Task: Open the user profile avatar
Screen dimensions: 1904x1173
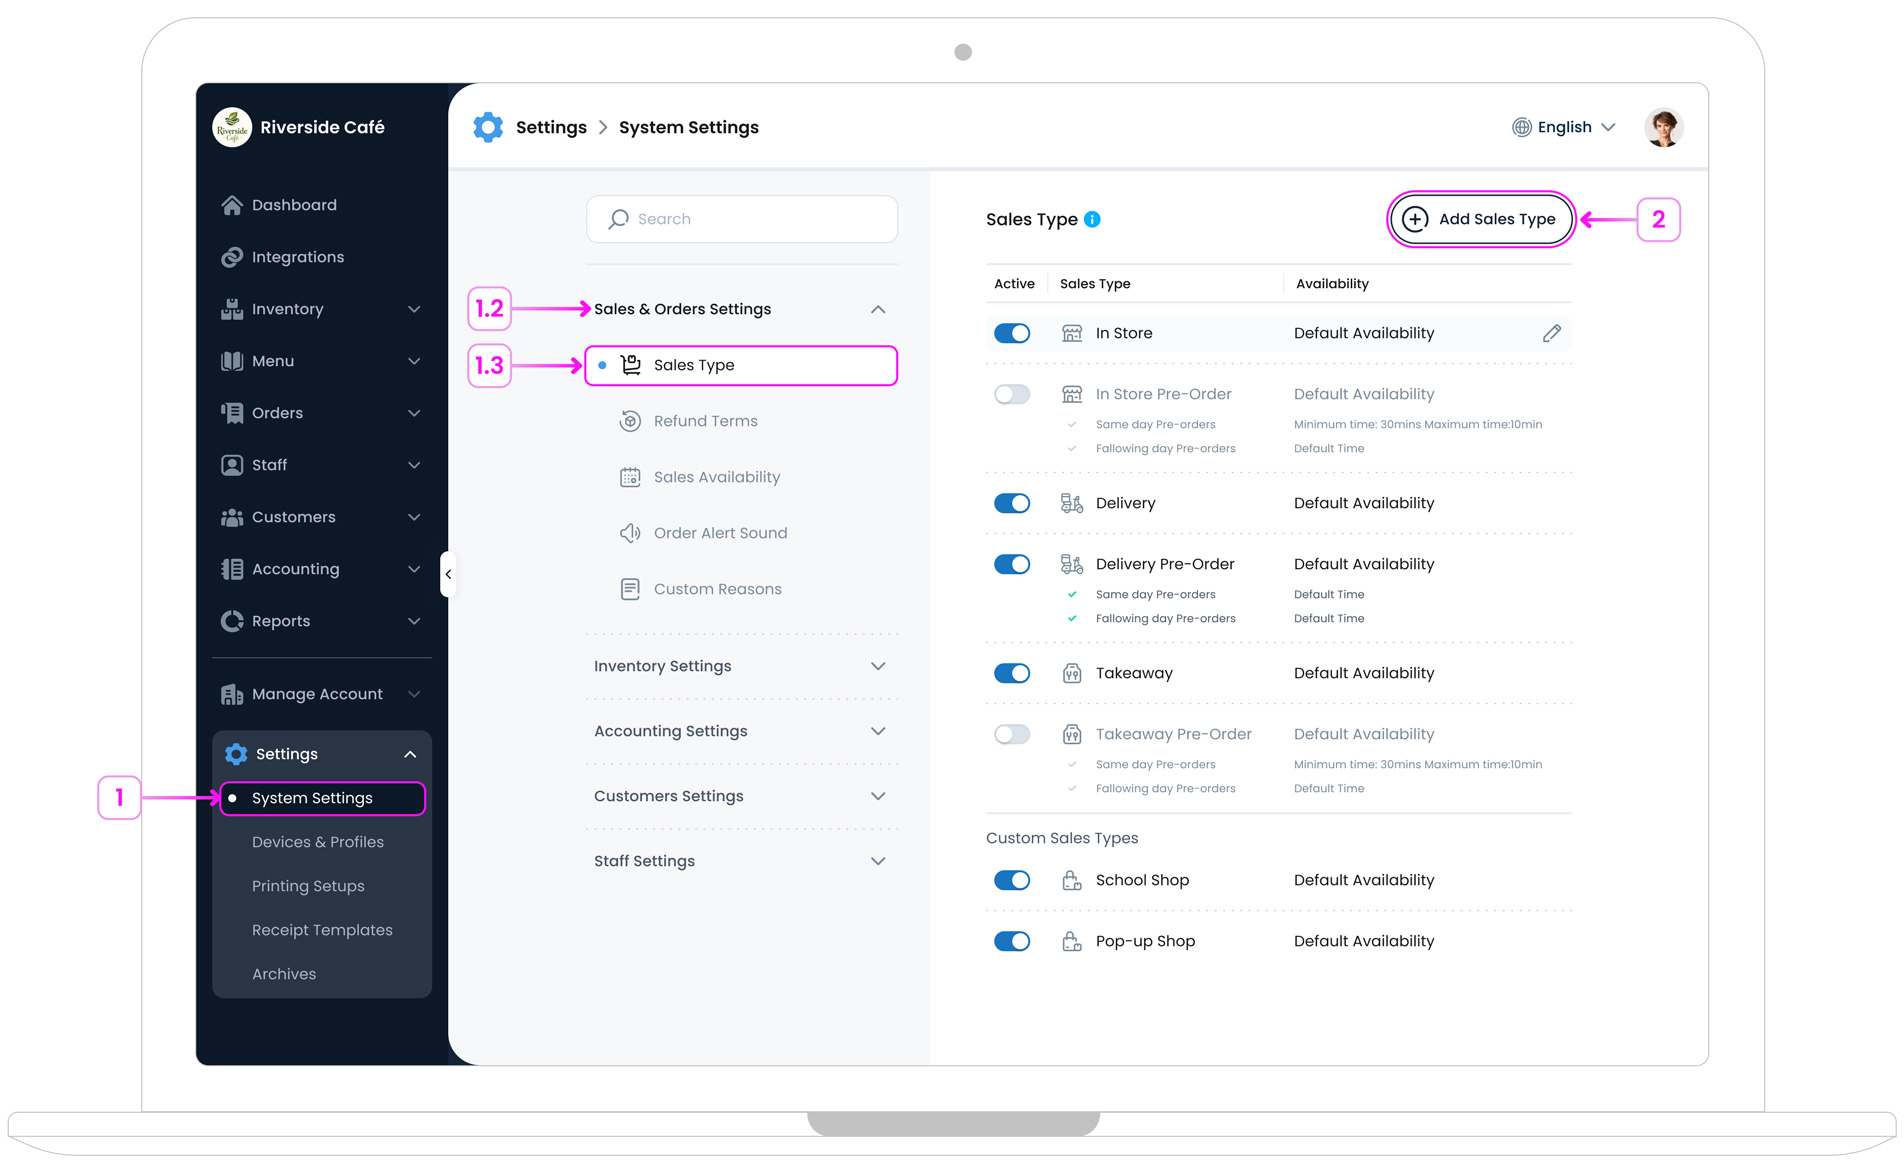Action: pyautogui.click(x=1663, y=128)
